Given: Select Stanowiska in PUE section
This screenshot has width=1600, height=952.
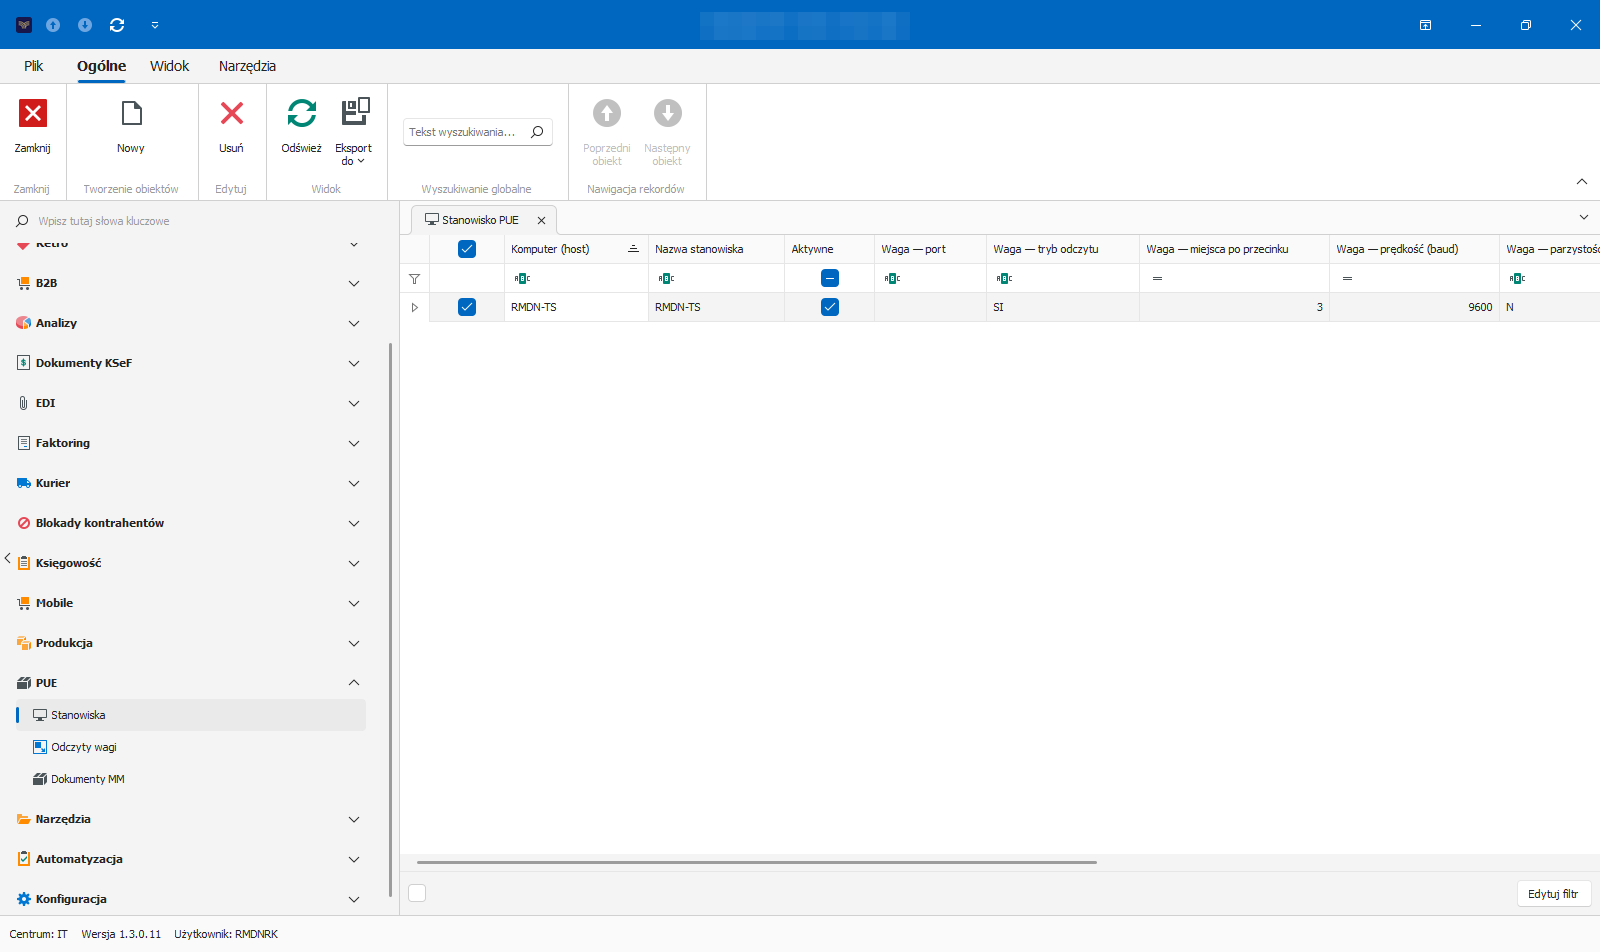Looking at the screenshot, I should (190, 715).
